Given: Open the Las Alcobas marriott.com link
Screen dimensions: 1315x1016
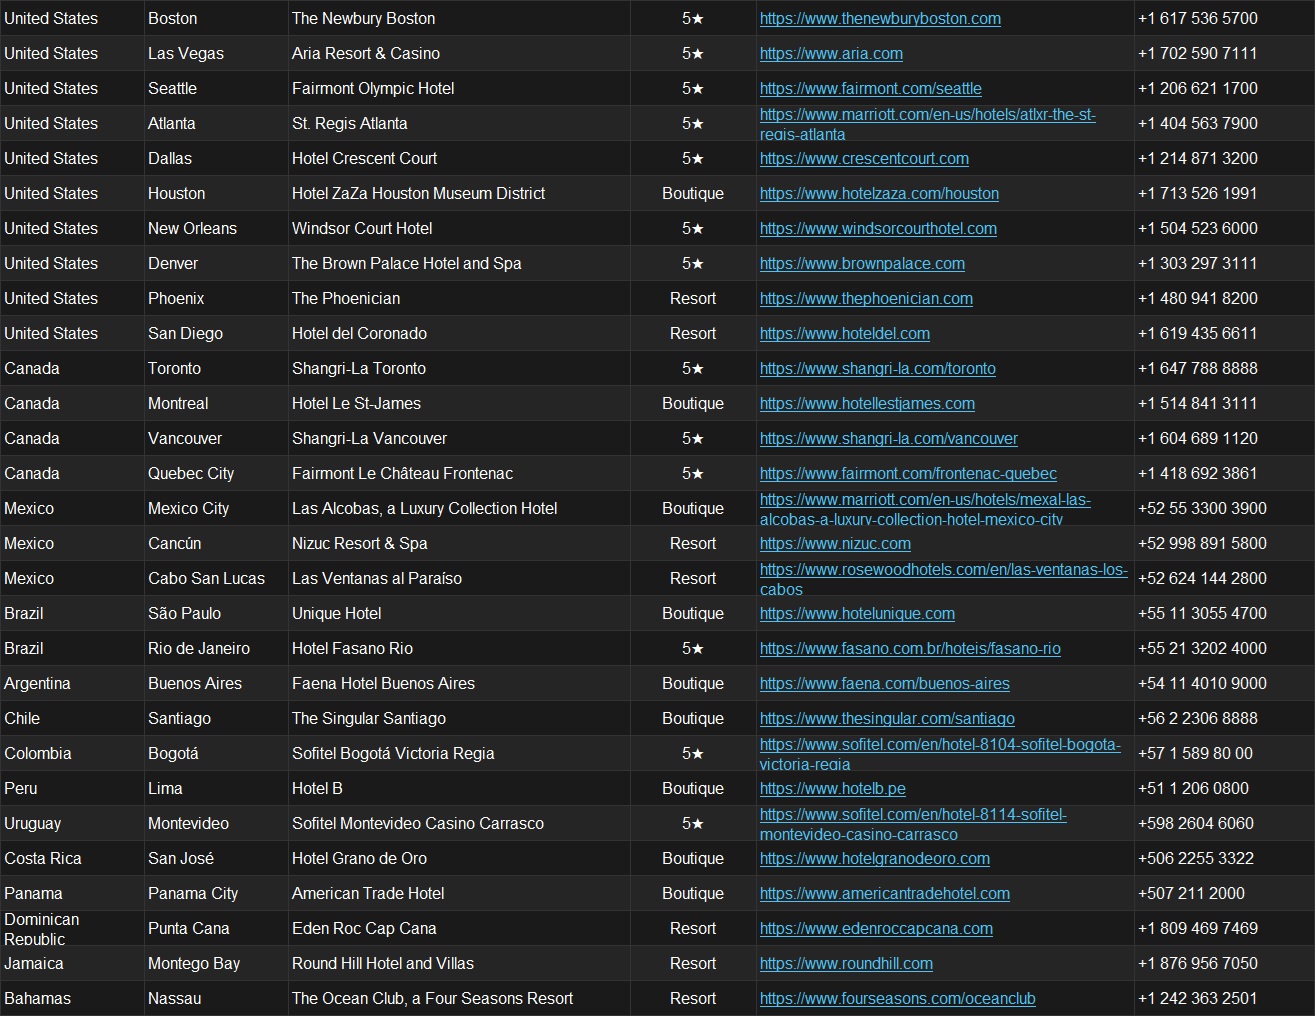Looking at the screenshot, I should click(925, 508).
